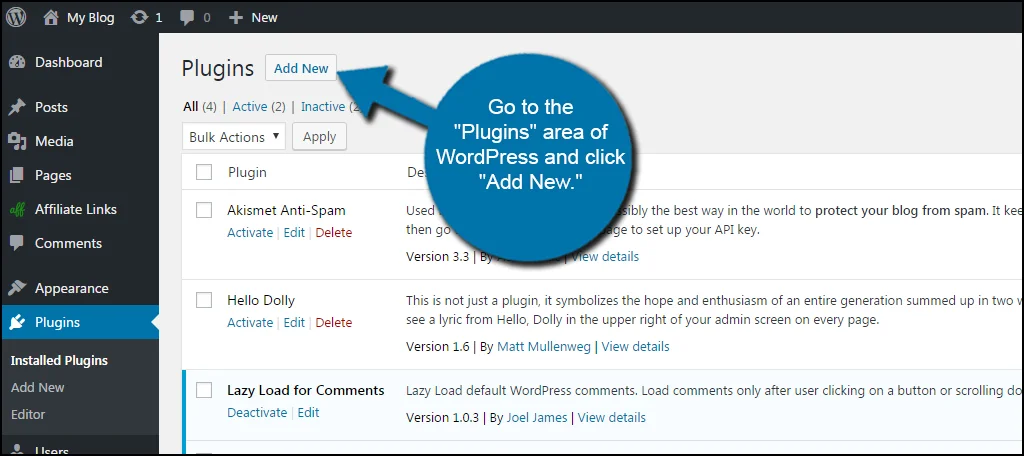Click Edit under Lazy Load for Comments
Screen dimensions: 1024x456
[308, 413]
